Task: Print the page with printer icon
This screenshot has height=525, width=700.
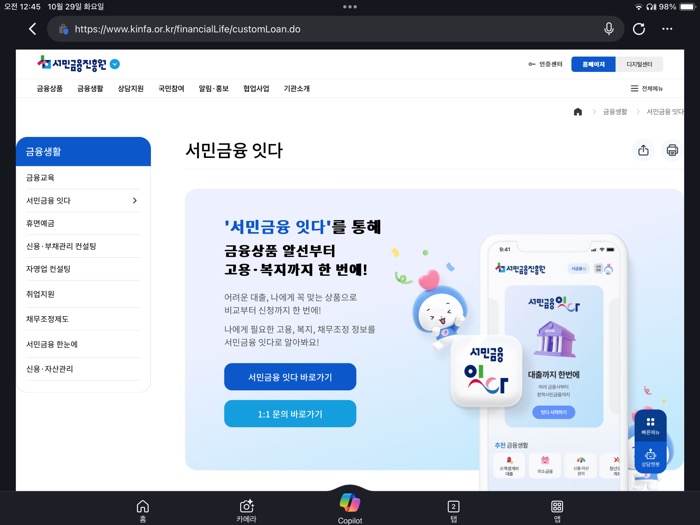Action: pos(672,150)
